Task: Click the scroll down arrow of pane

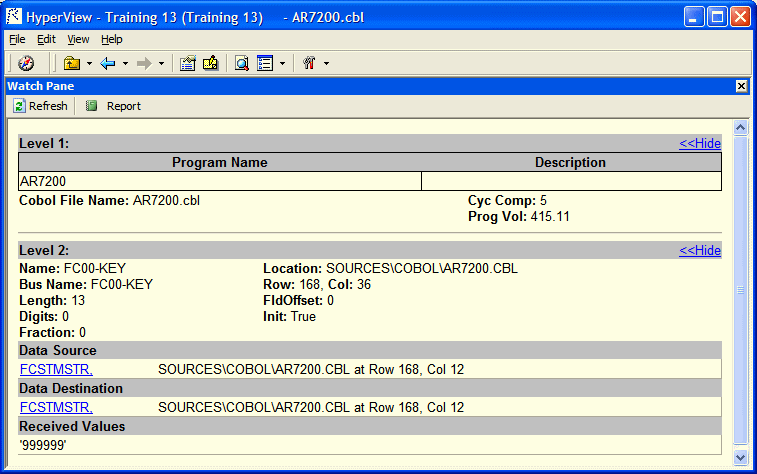Action: tap(741, 456)
